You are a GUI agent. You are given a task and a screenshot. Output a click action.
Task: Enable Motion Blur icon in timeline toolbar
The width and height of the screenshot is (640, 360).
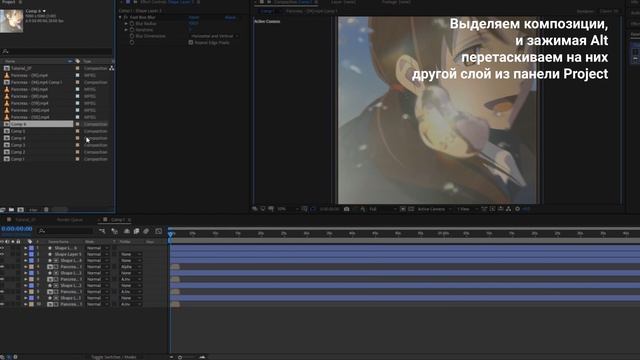click(146, 231)
